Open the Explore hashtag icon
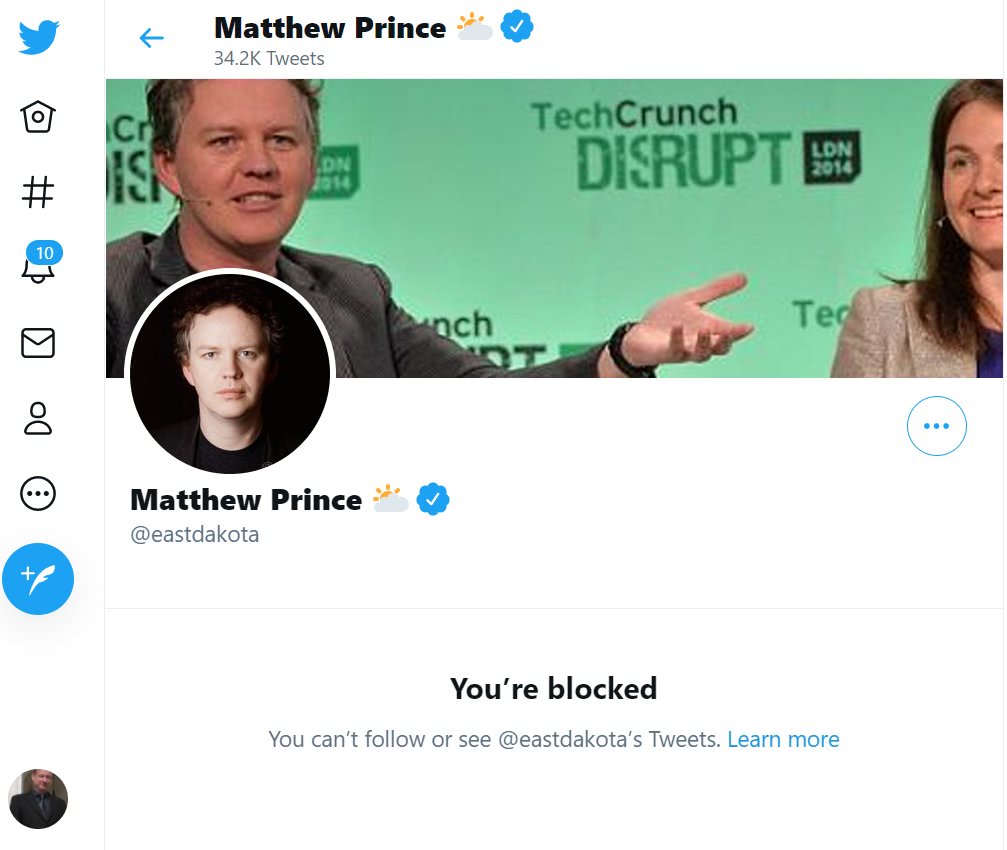Viewport: 1007px width, 850px height. click(38, 191)
